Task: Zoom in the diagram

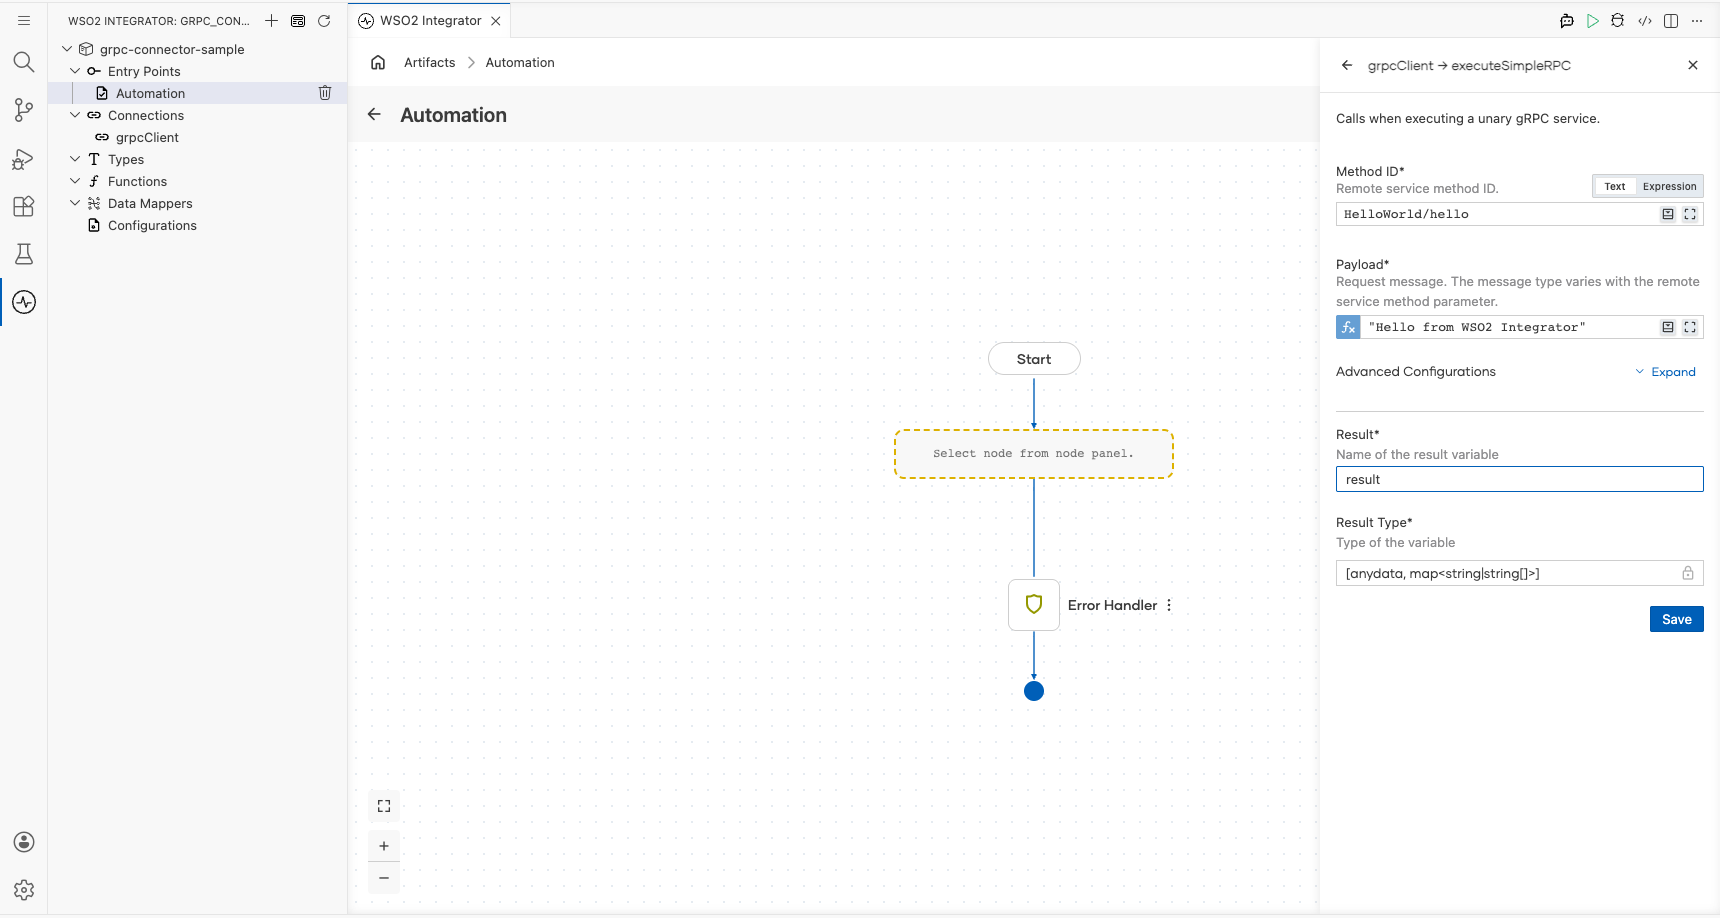Action: 384,846
